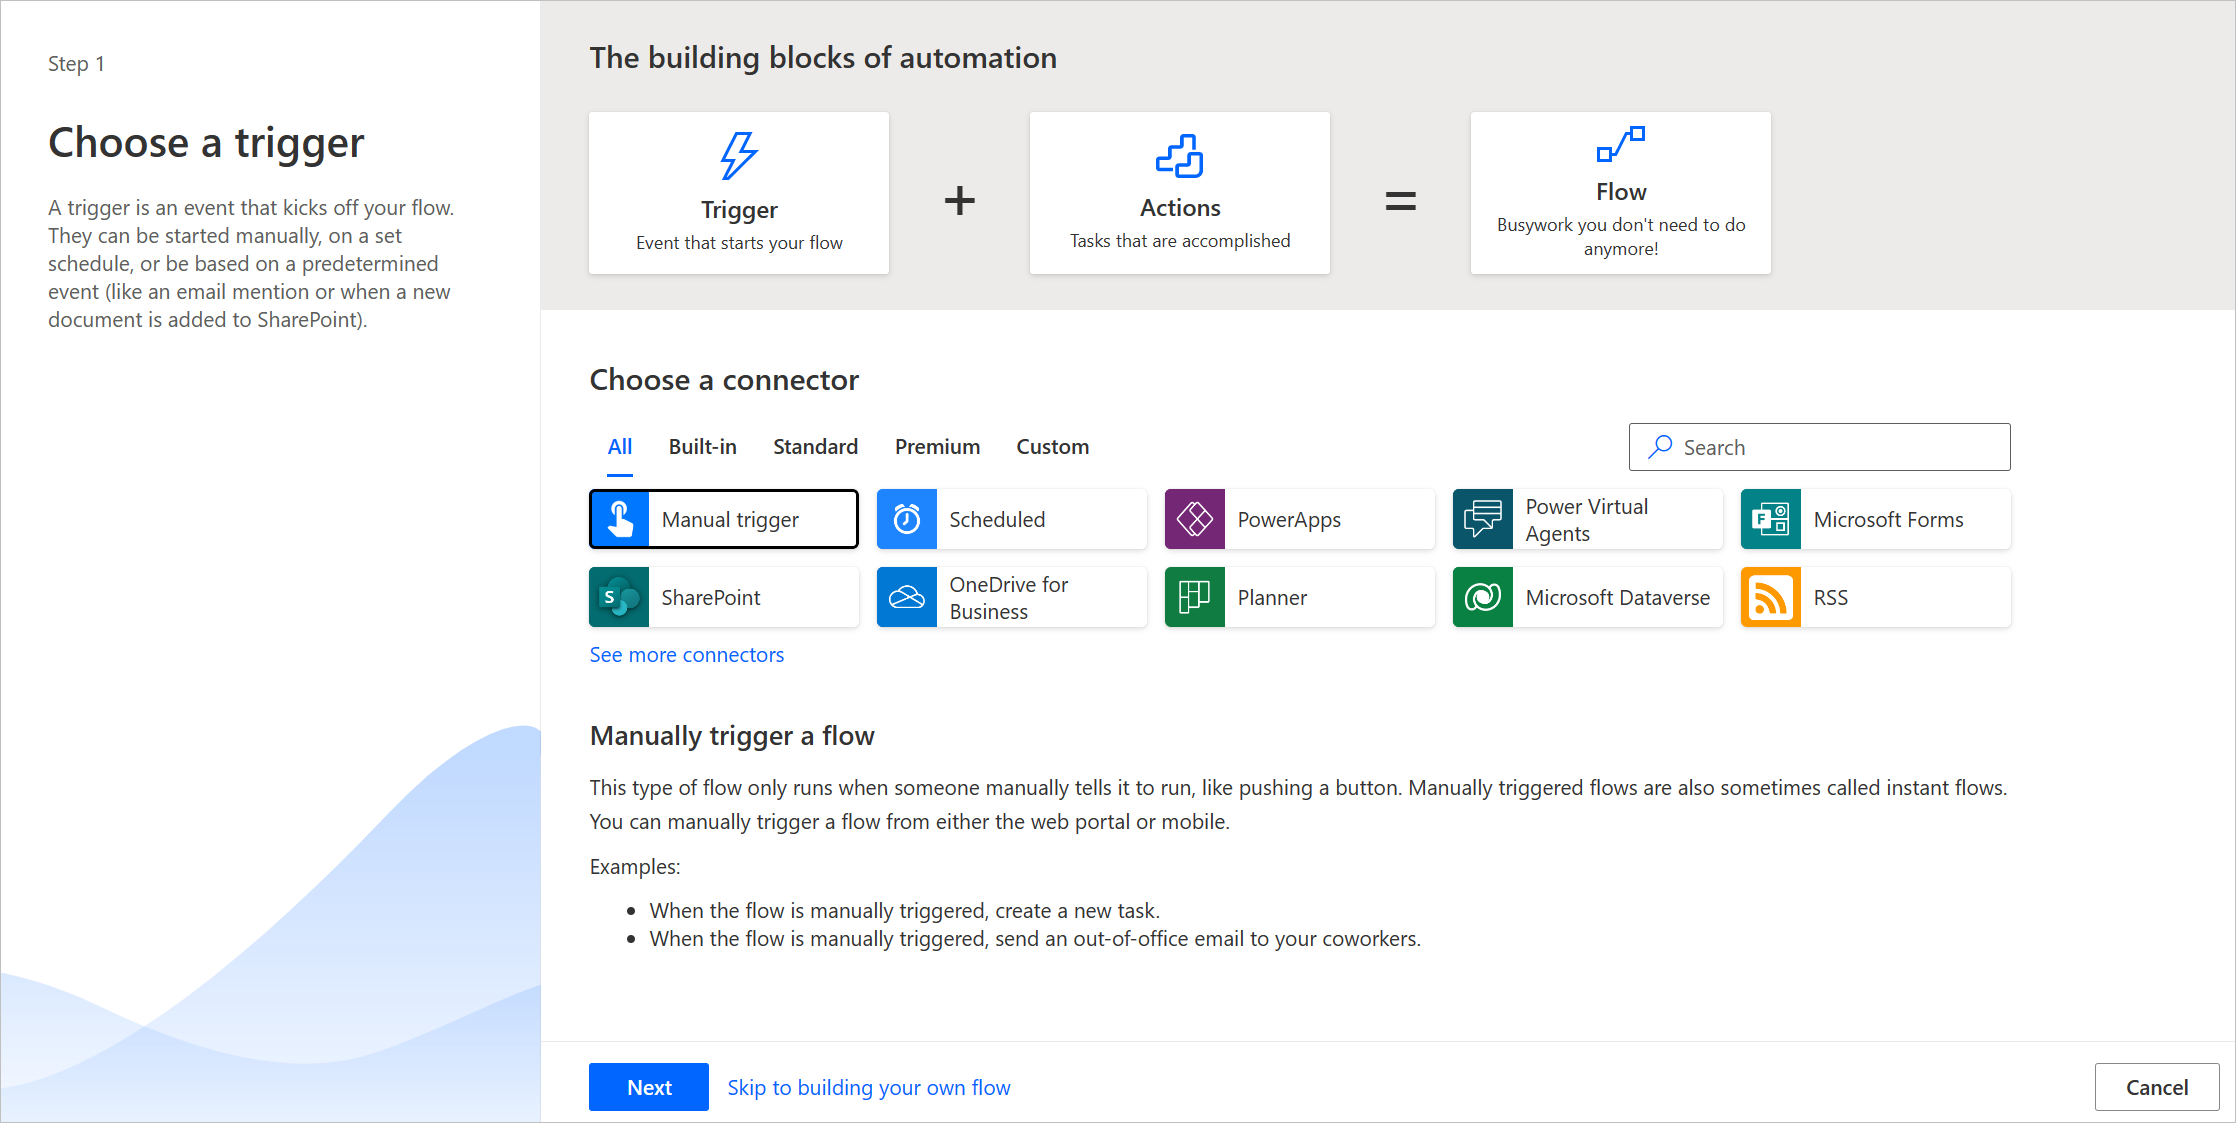The image size is (2236, 1123).
Task: Open the RSS connector tile
Action: (x=1875, y=597)
